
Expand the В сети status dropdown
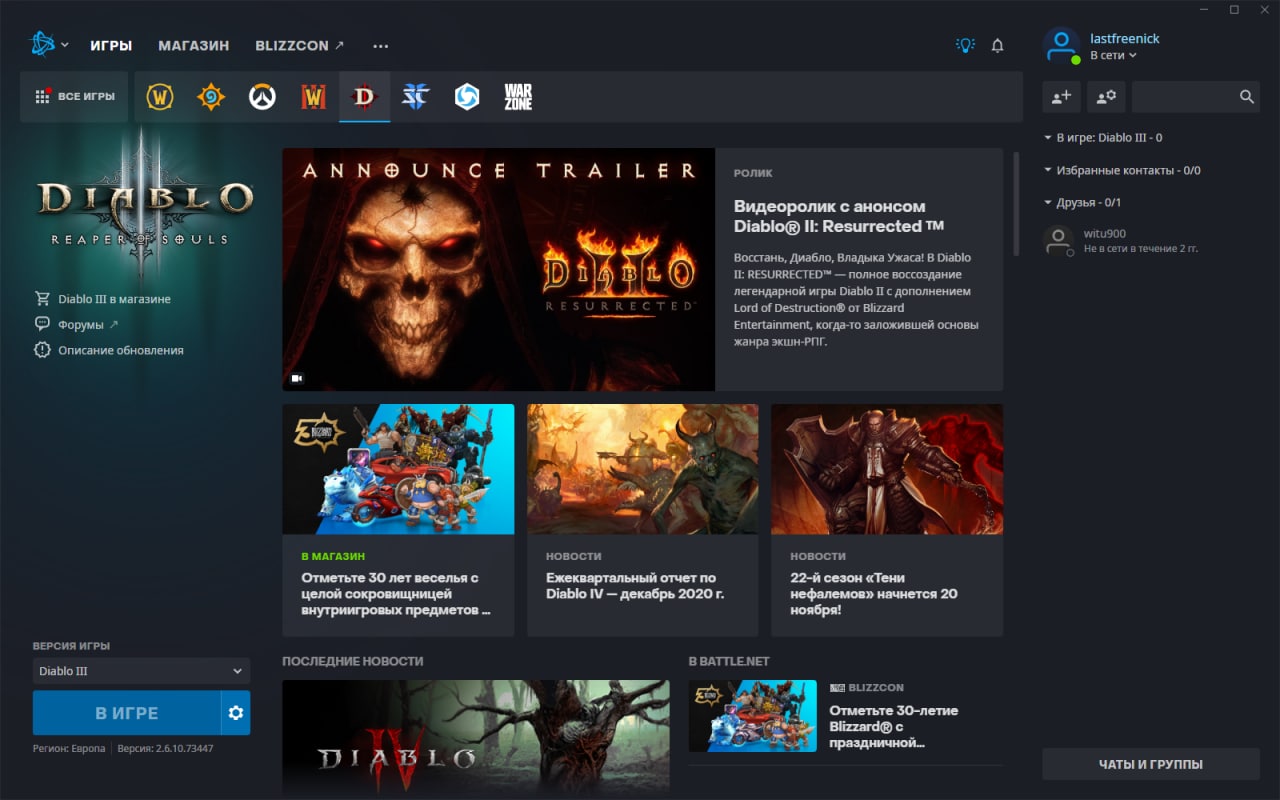coord(1114,55)
